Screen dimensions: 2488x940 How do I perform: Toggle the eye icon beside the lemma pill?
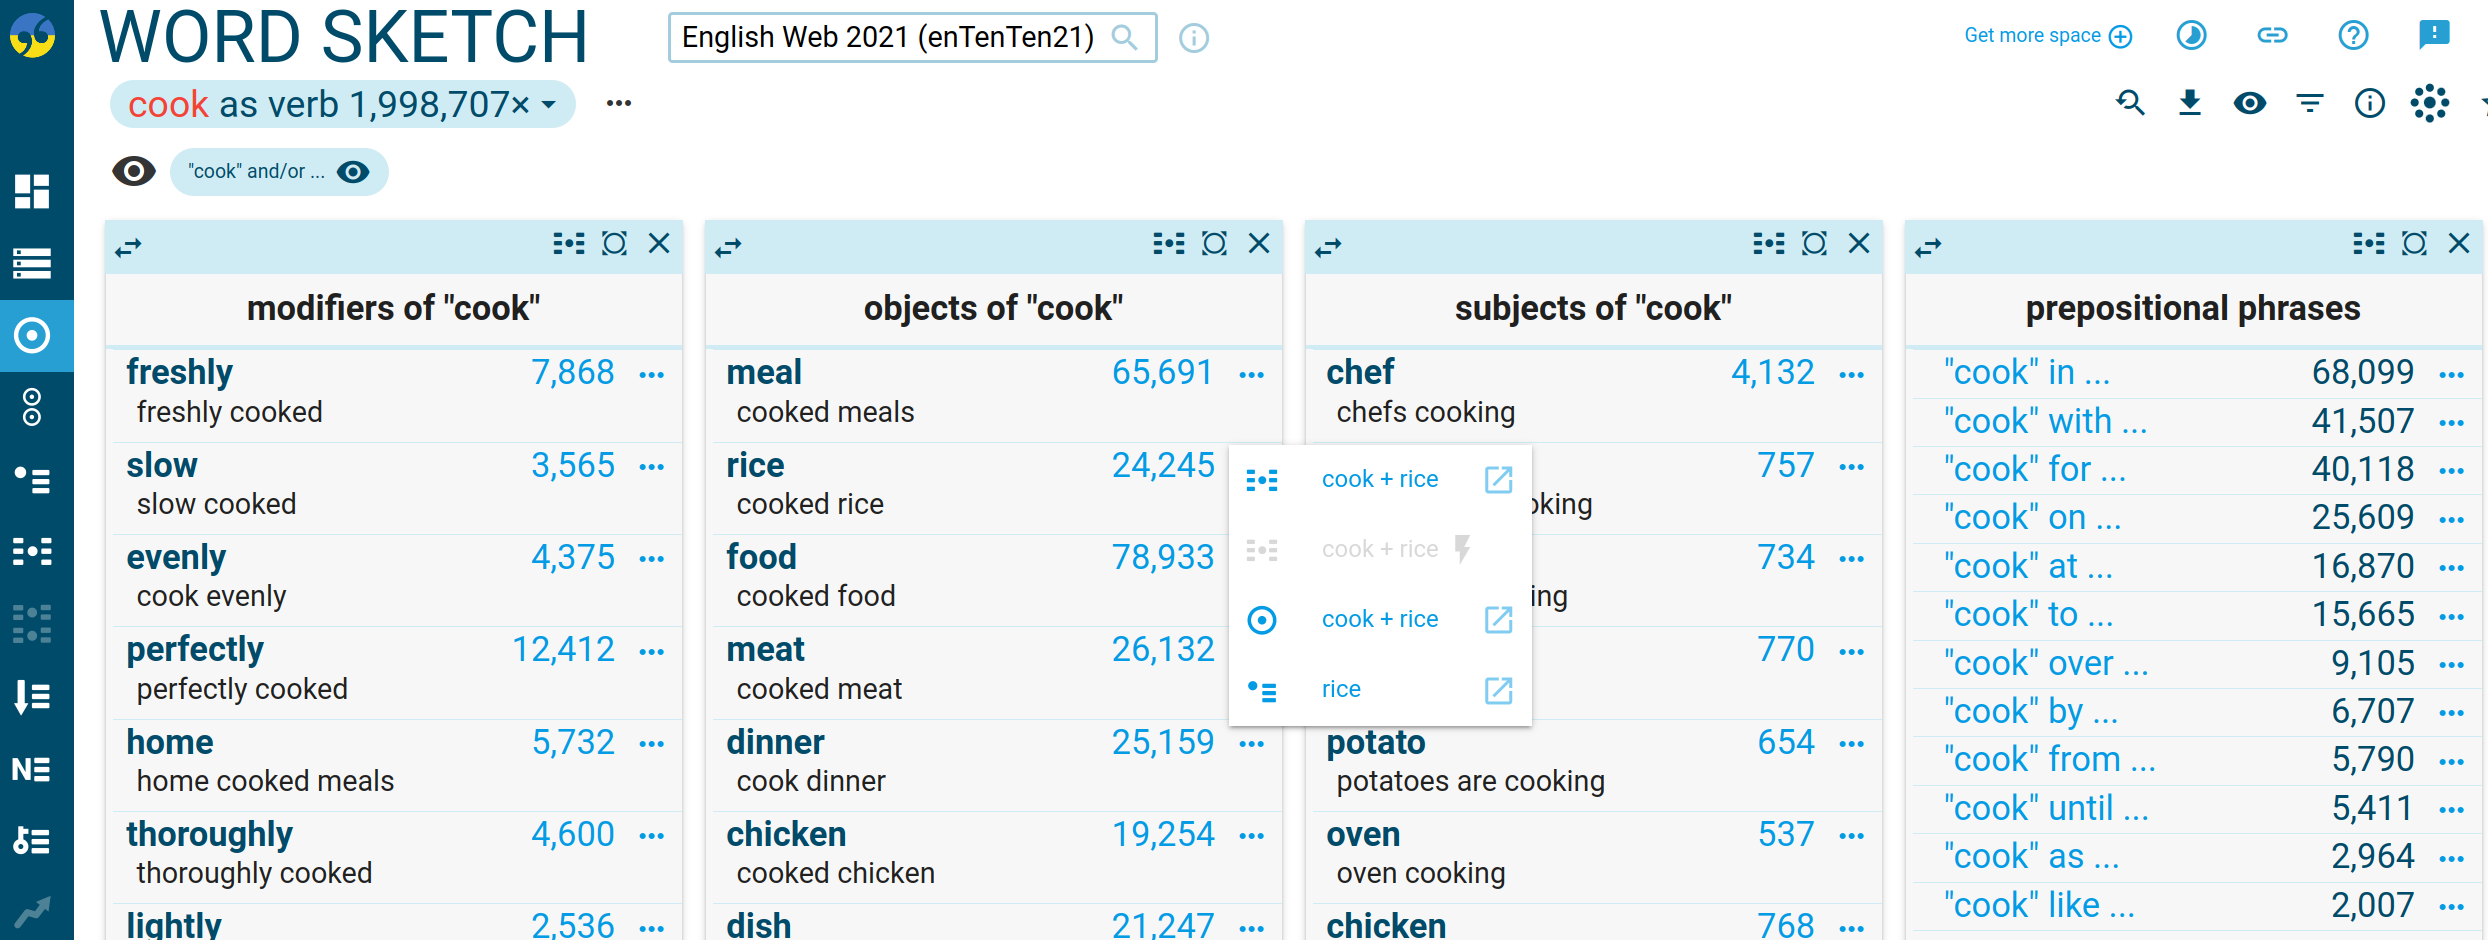[x=134, y=171]
